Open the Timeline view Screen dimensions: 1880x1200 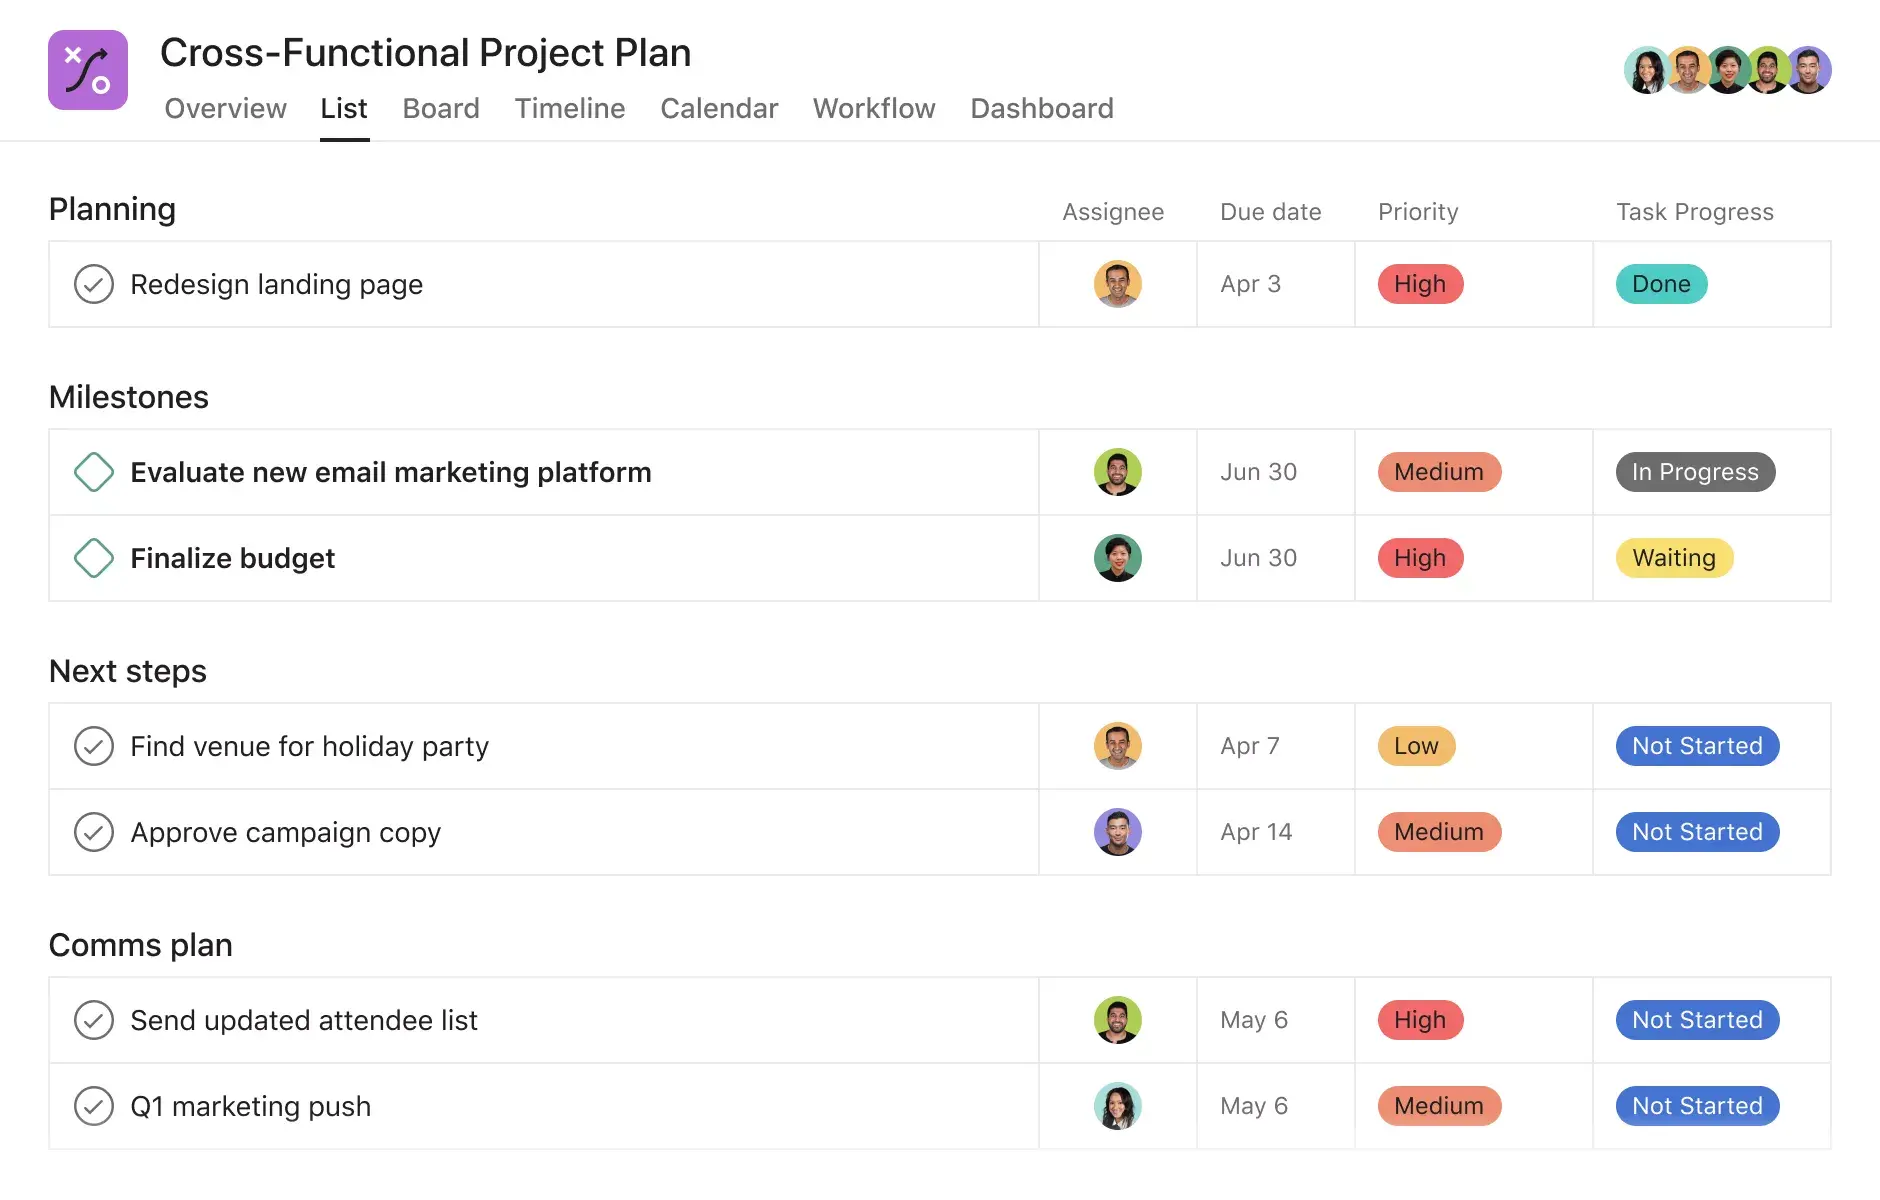[x=569, y=108]
